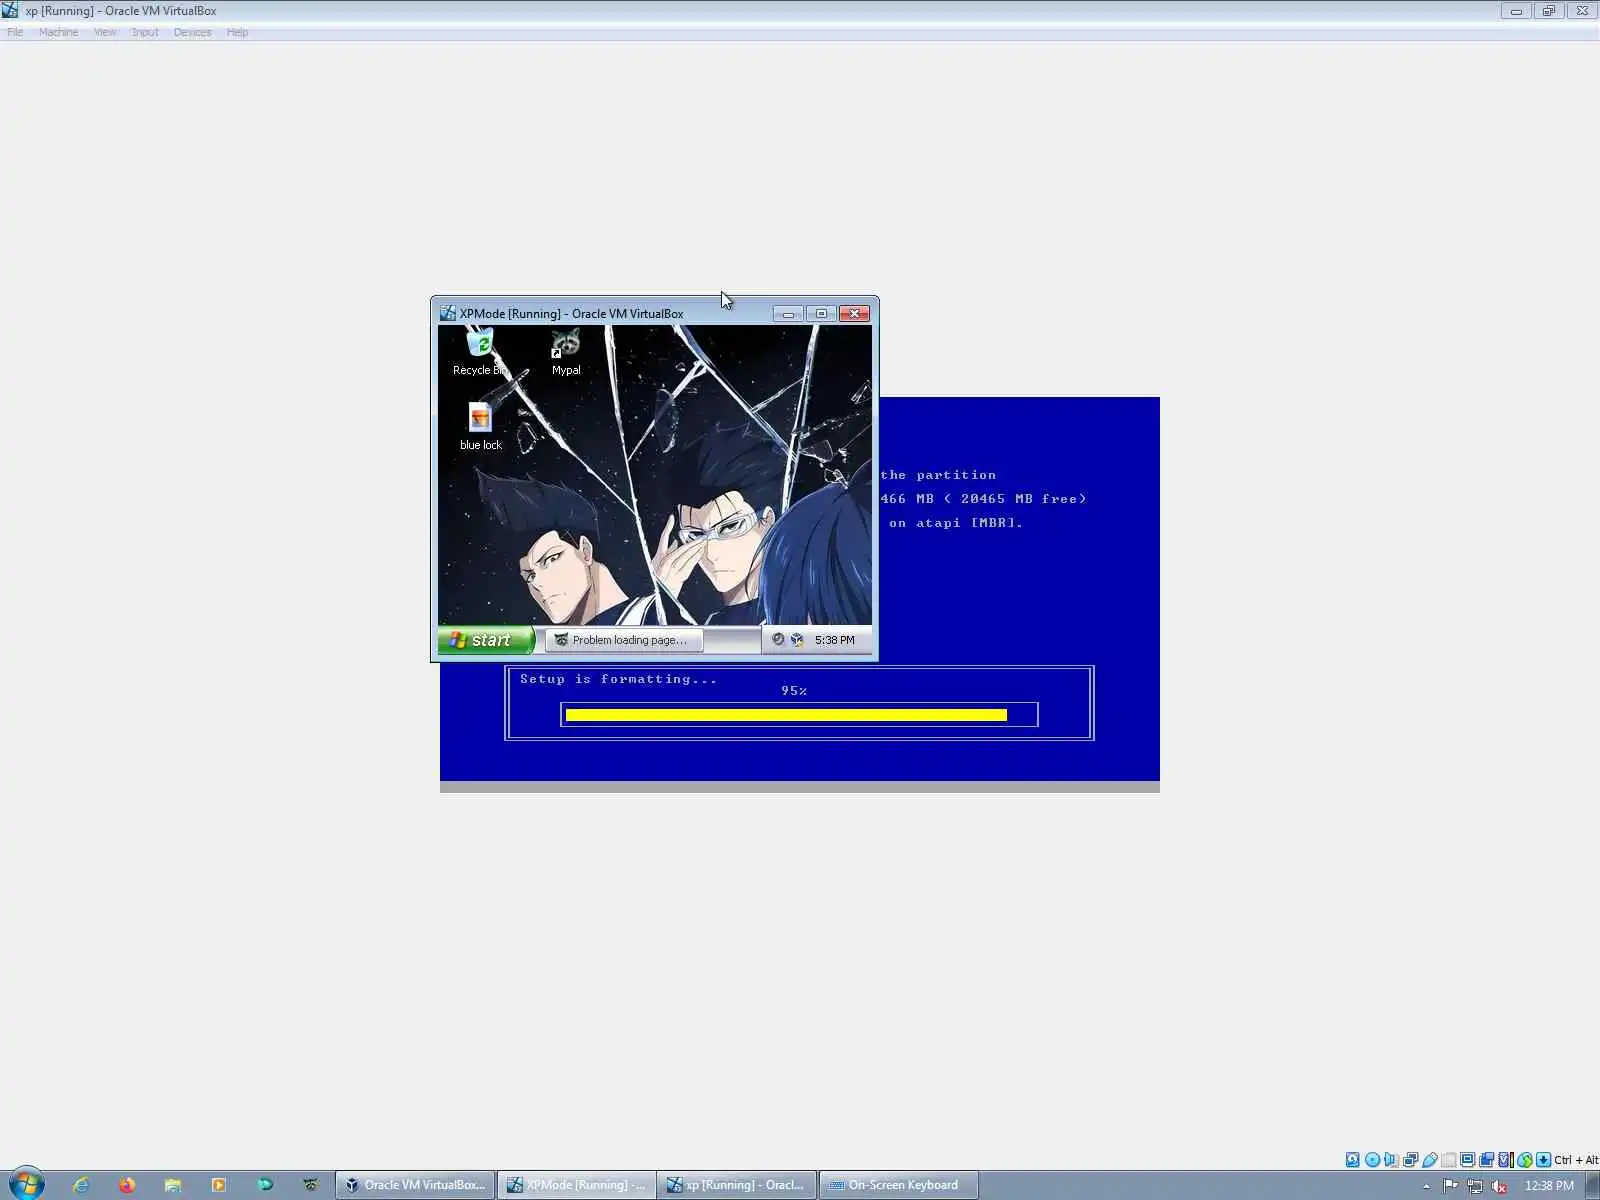Click the network status icon

coord(1410,1160)
